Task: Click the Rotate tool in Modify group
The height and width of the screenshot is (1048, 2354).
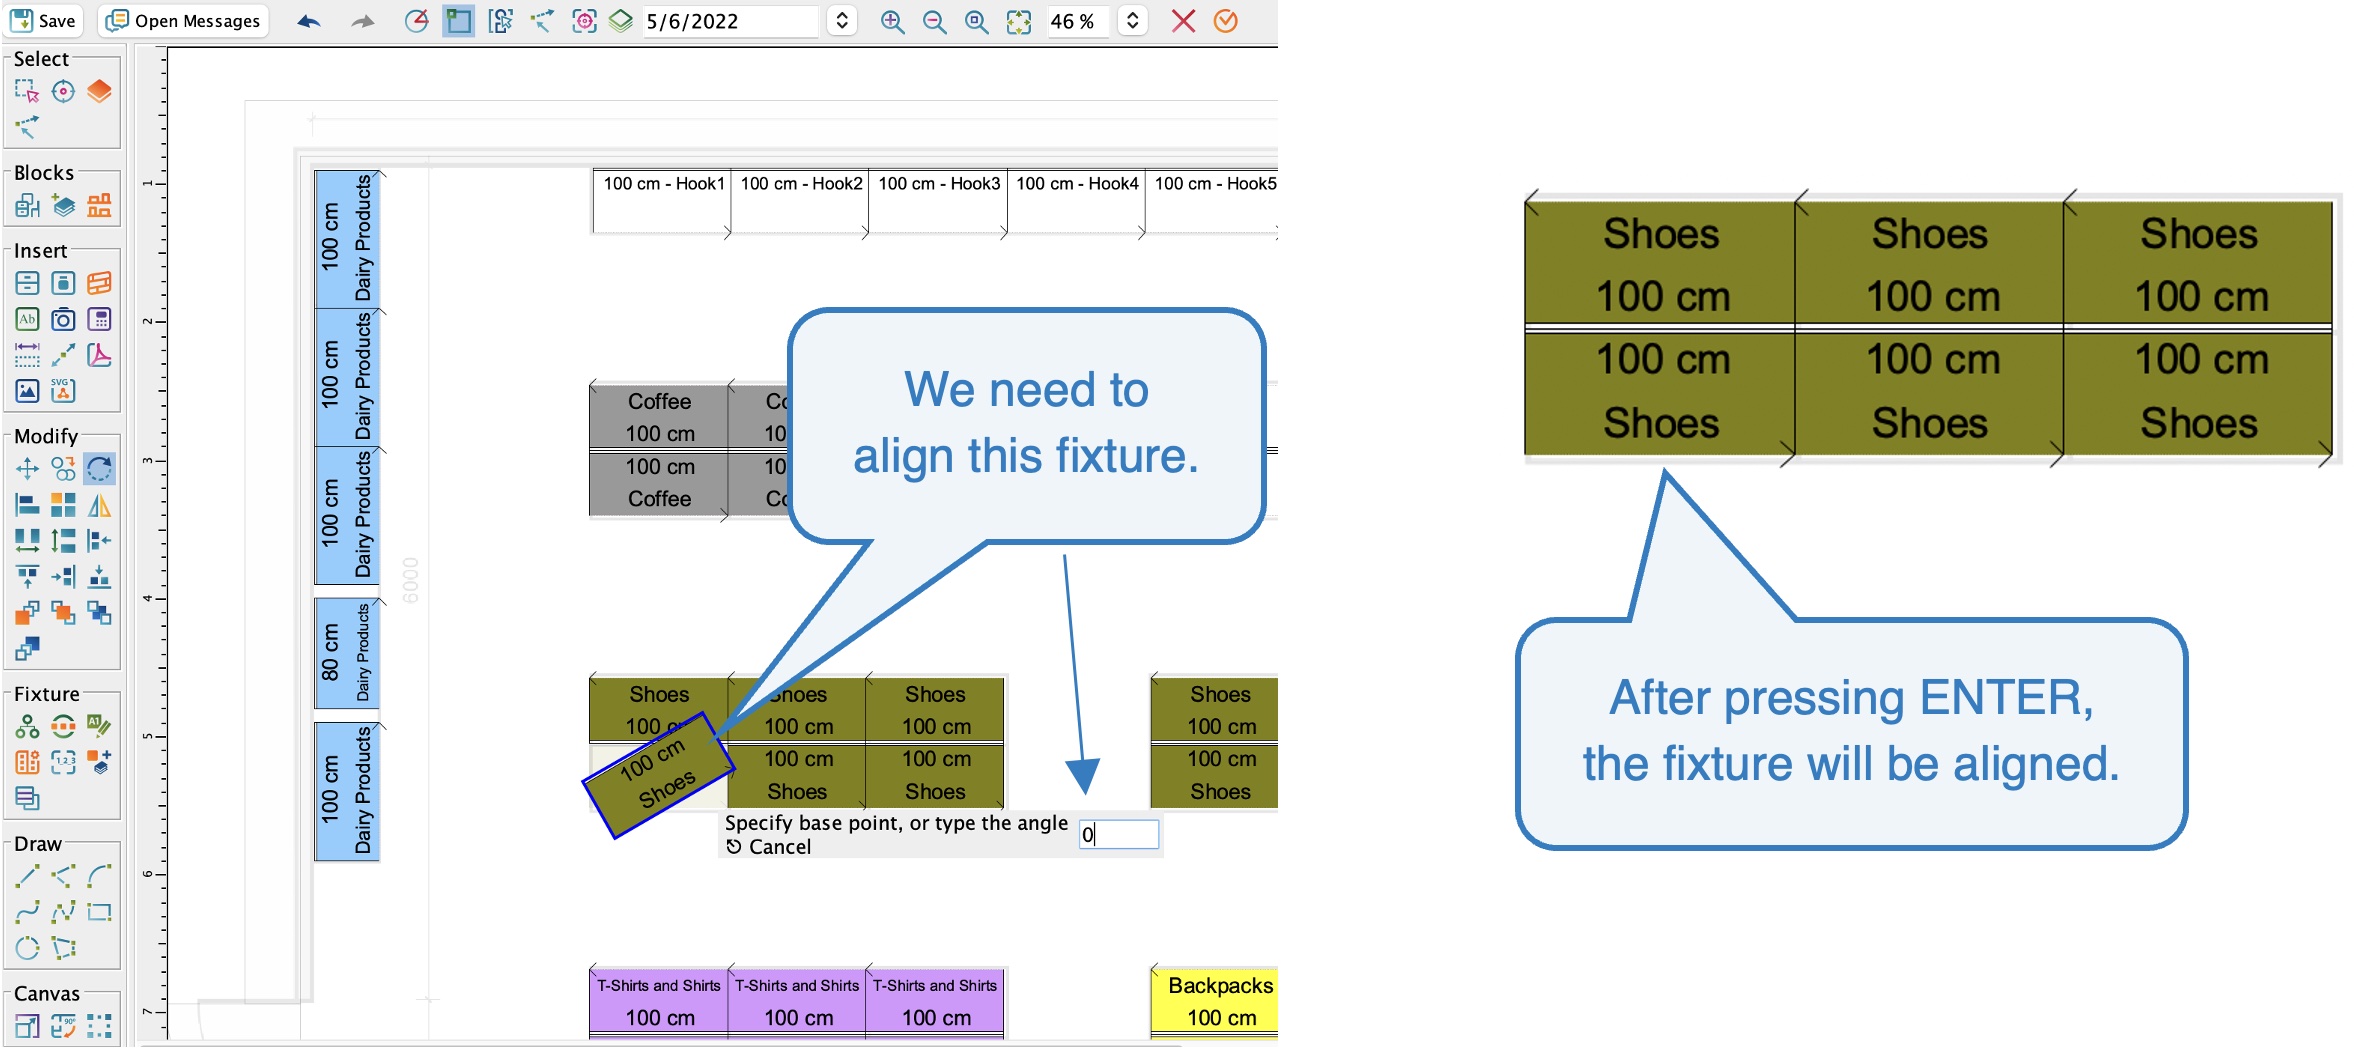Action: point(99,468)
